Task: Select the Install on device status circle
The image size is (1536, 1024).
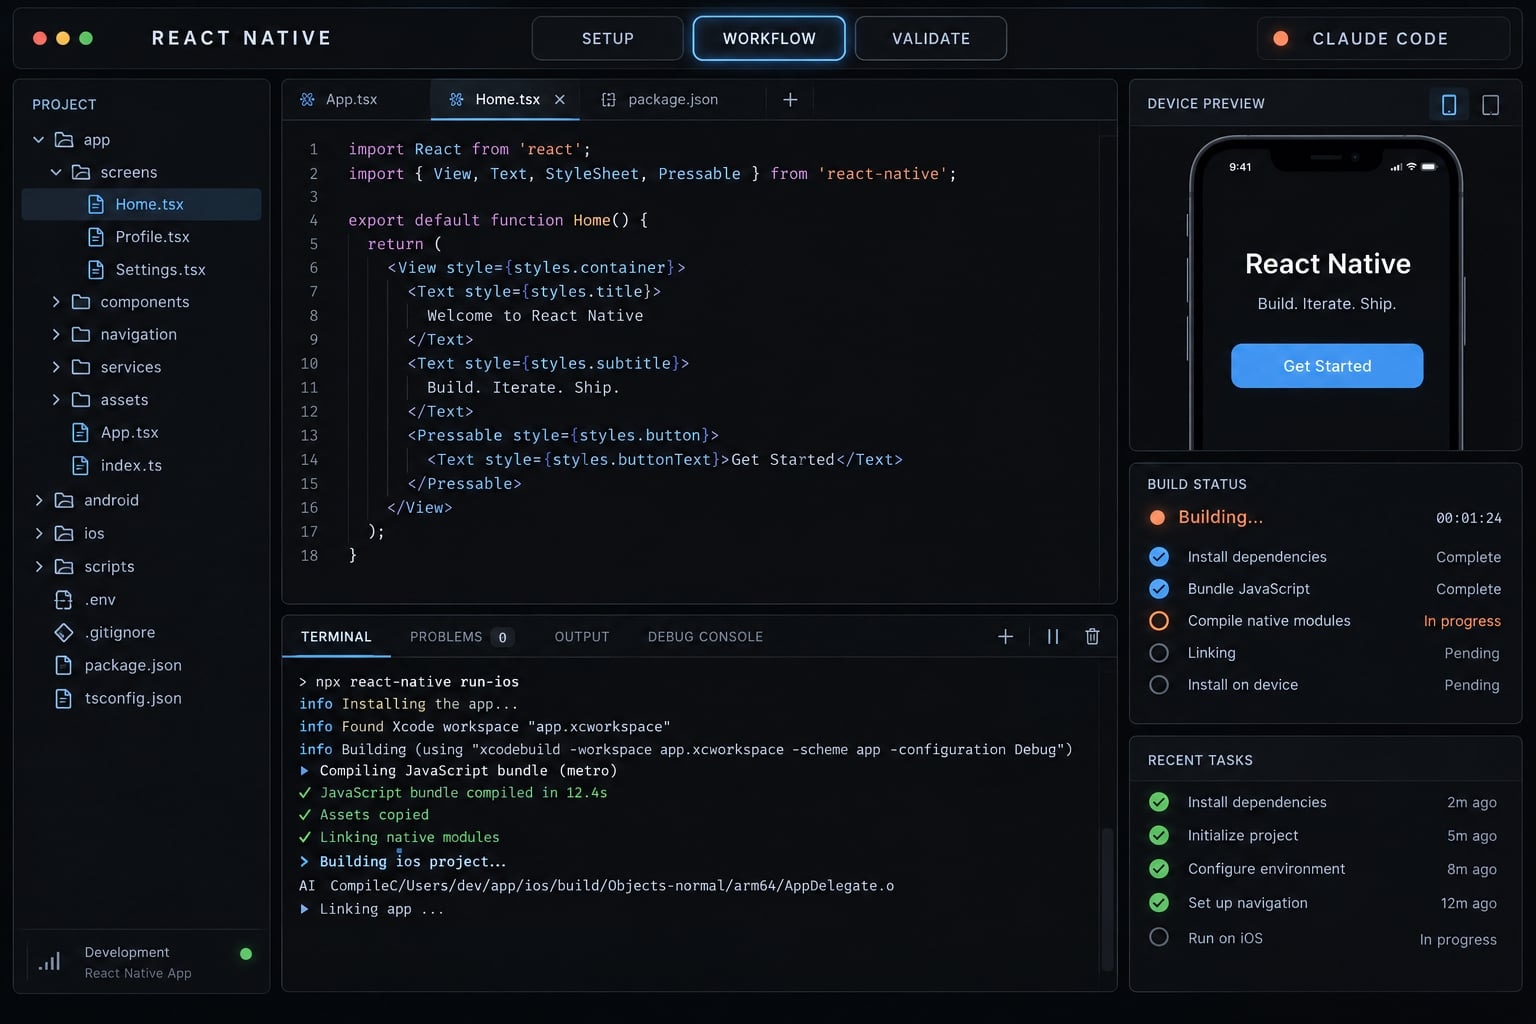Action: [1159, 685]
